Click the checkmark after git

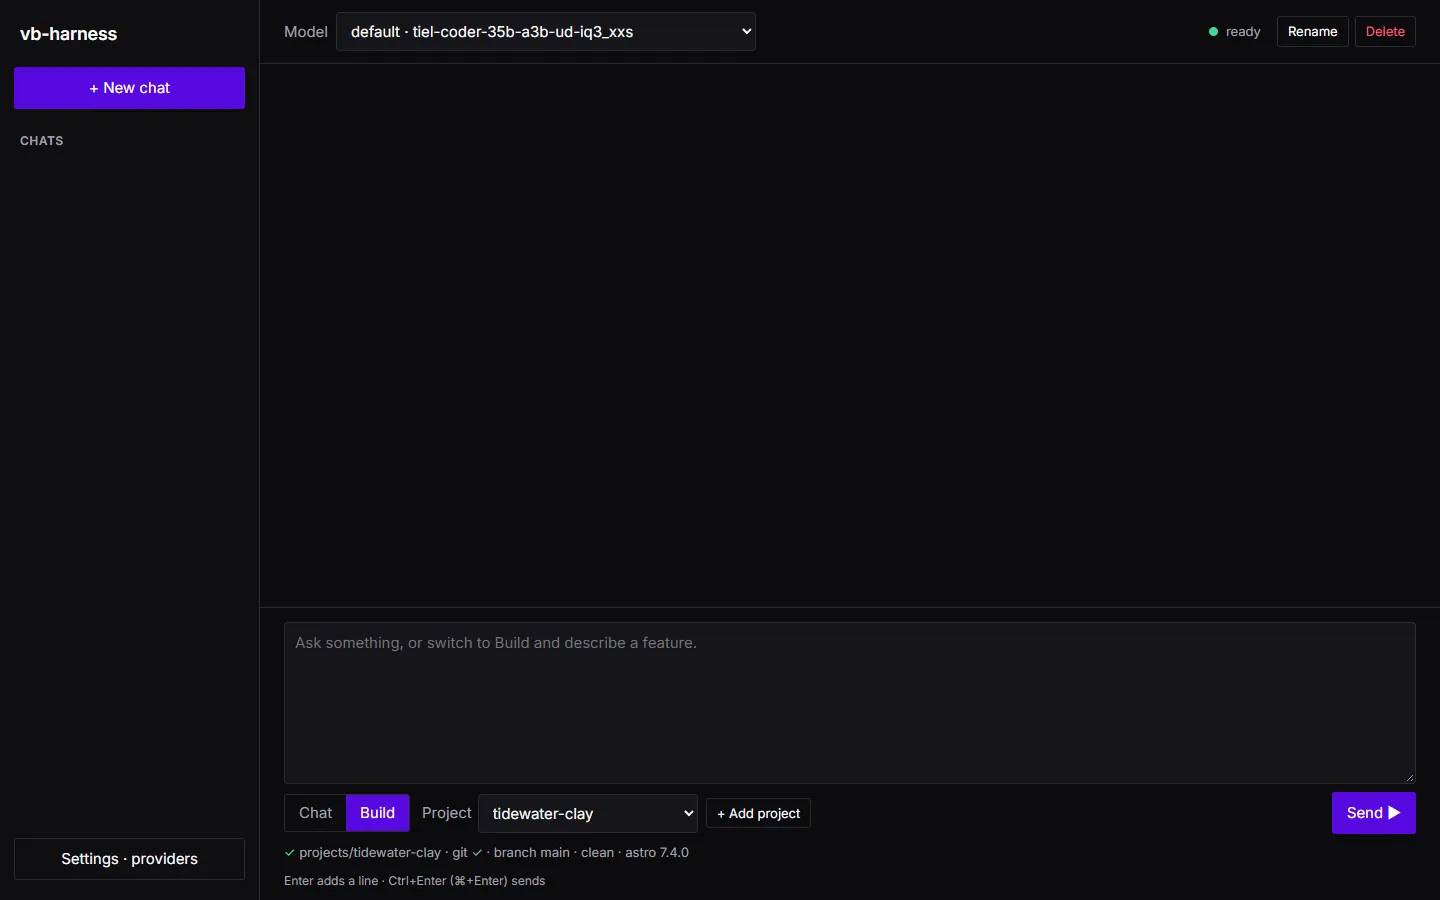[477, 853]
